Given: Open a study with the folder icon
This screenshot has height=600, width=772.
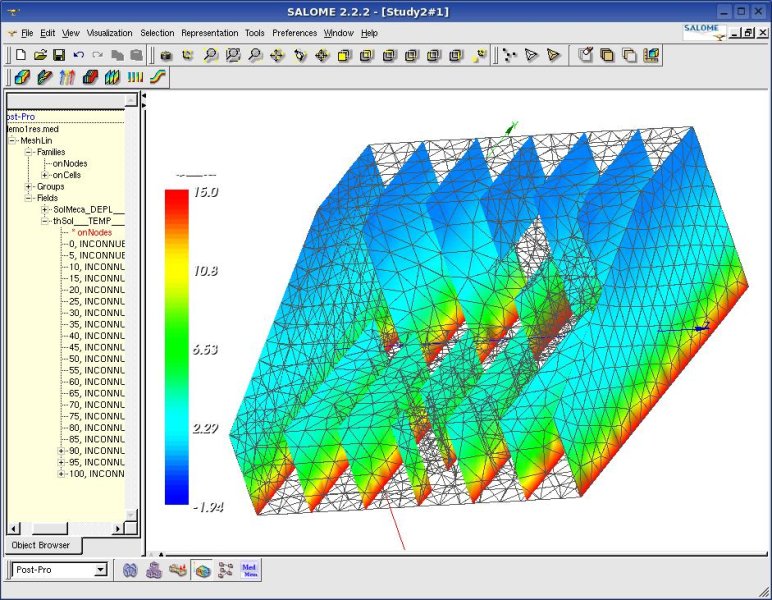Looking at the screenshot, I should click(40, 55).
